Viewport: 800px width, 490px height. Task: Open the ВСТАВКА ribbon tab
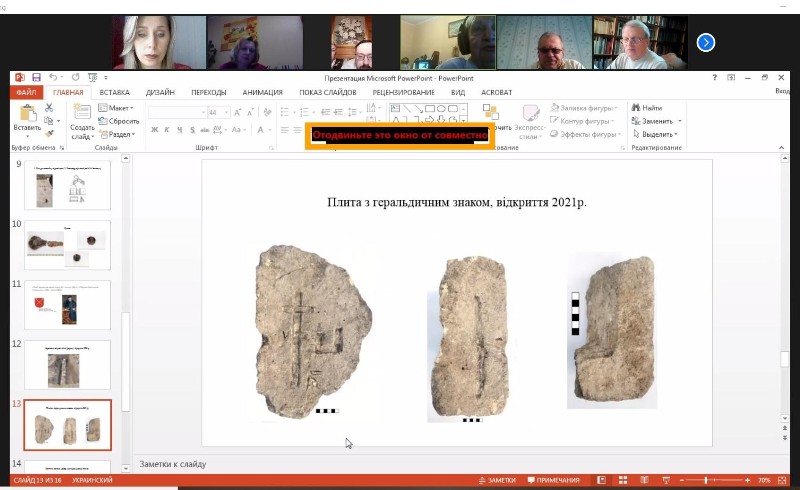pyautogui.click(x=114, y=92)
